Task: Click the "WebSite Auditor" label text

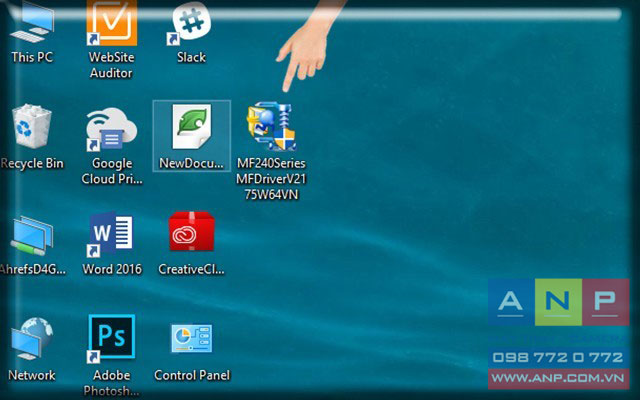Action: point(111,65)
